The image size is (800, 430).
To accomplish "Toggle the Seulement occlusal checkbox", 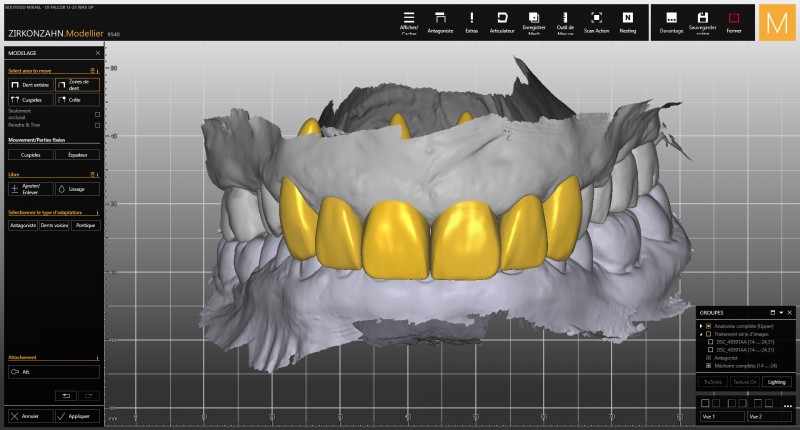I will click(97, 114).
